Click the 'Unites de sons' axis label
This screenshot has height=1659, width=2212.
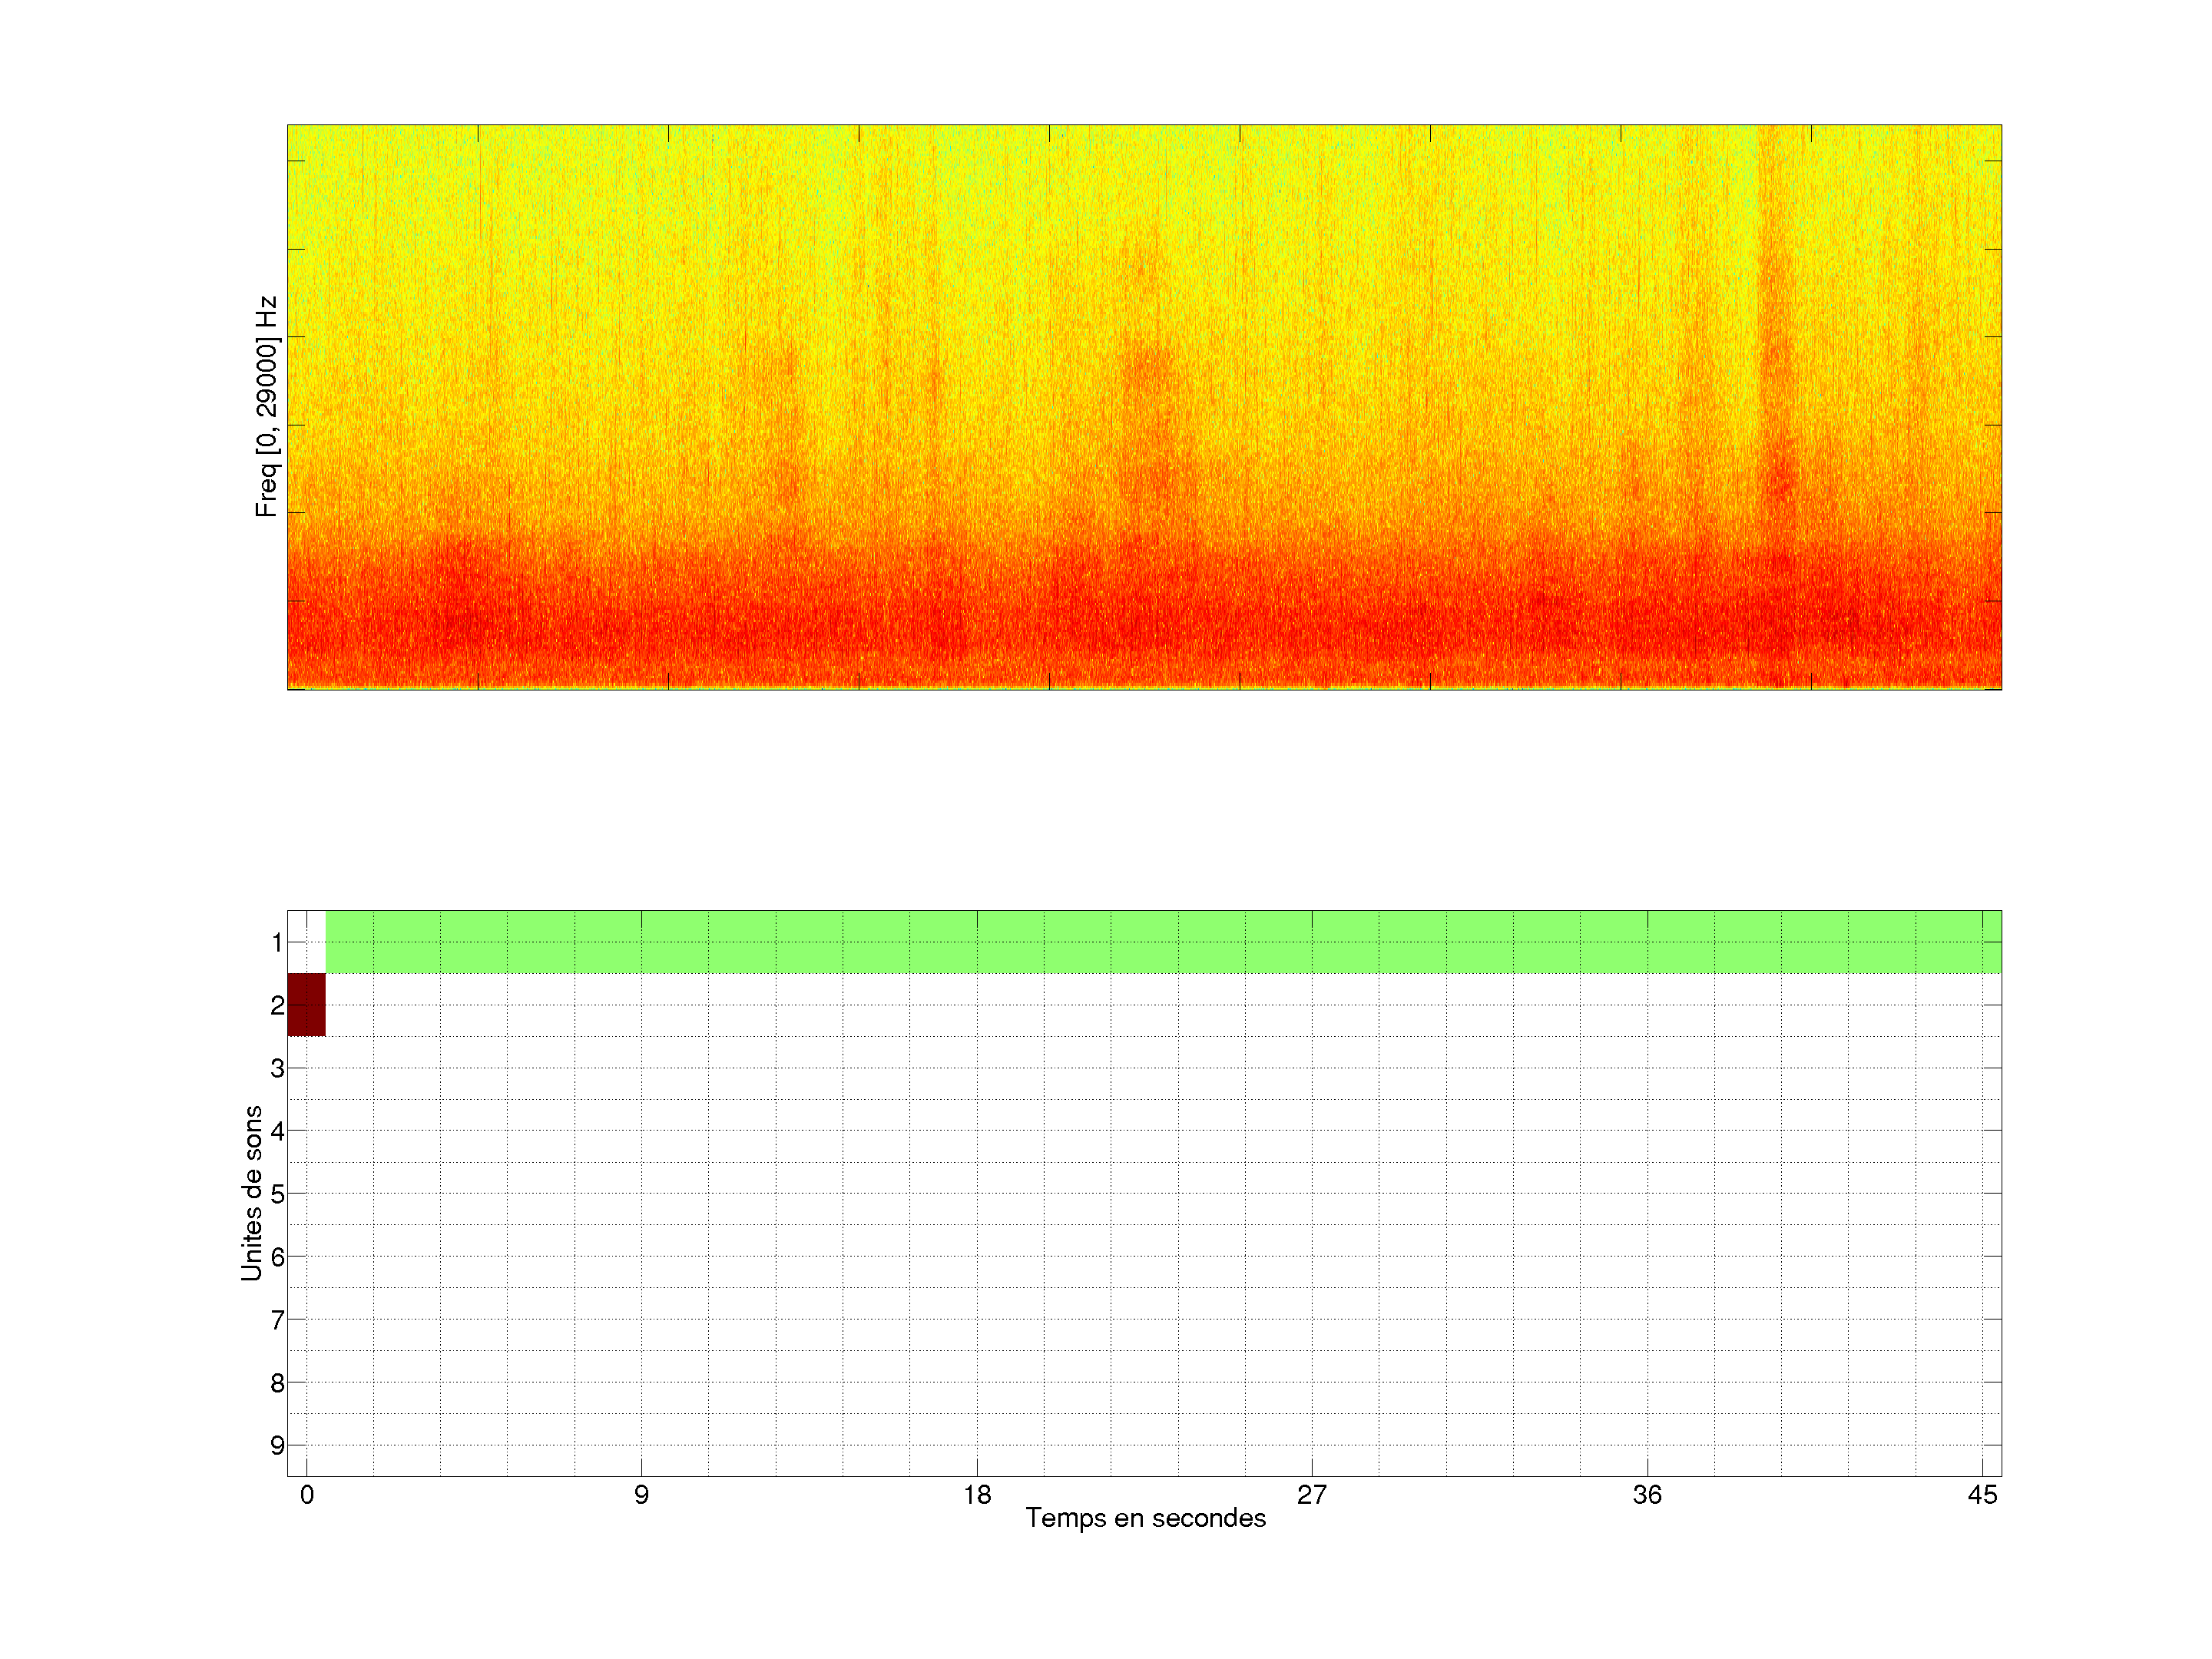251,1192
